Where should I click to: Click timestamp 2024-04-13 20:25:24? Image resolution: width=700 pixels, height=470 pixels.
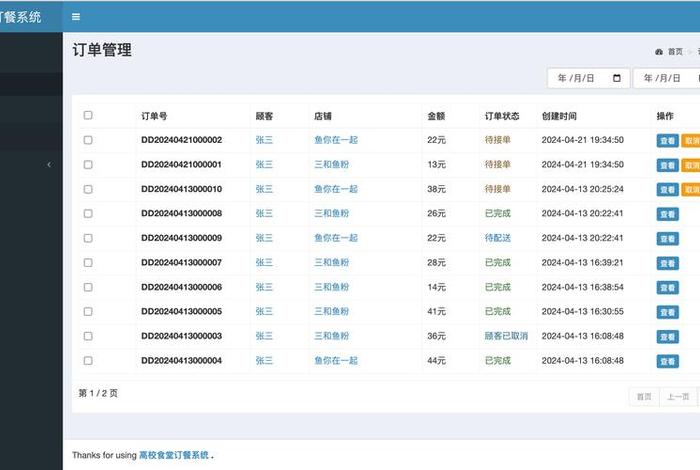click(583, 189)
